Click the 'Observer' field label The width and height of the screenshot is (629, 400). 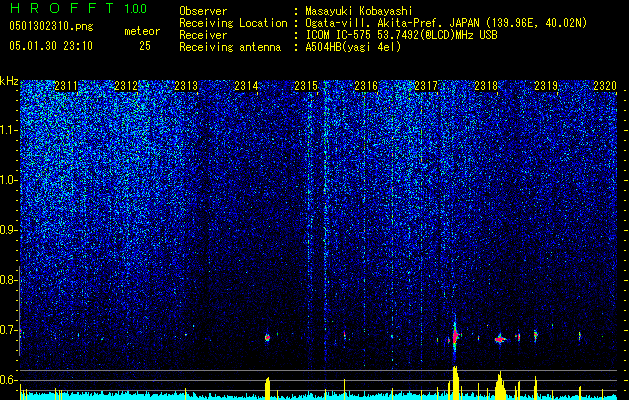pos(203,11)
